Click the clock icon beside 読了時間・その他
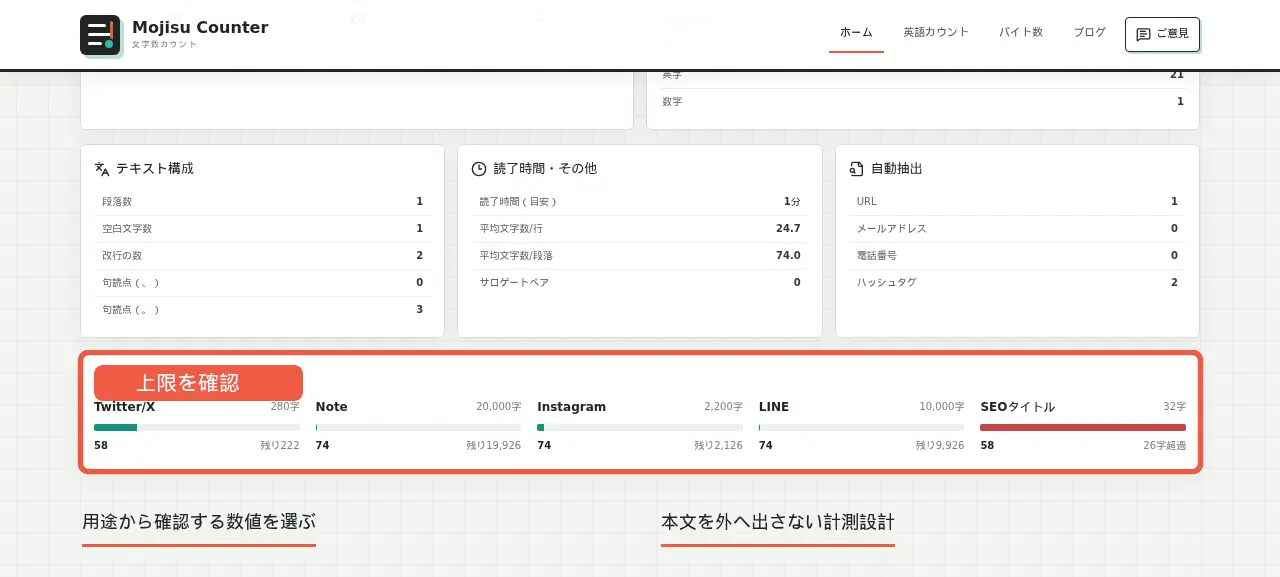The image size is (1280, 577). point(479,169)
